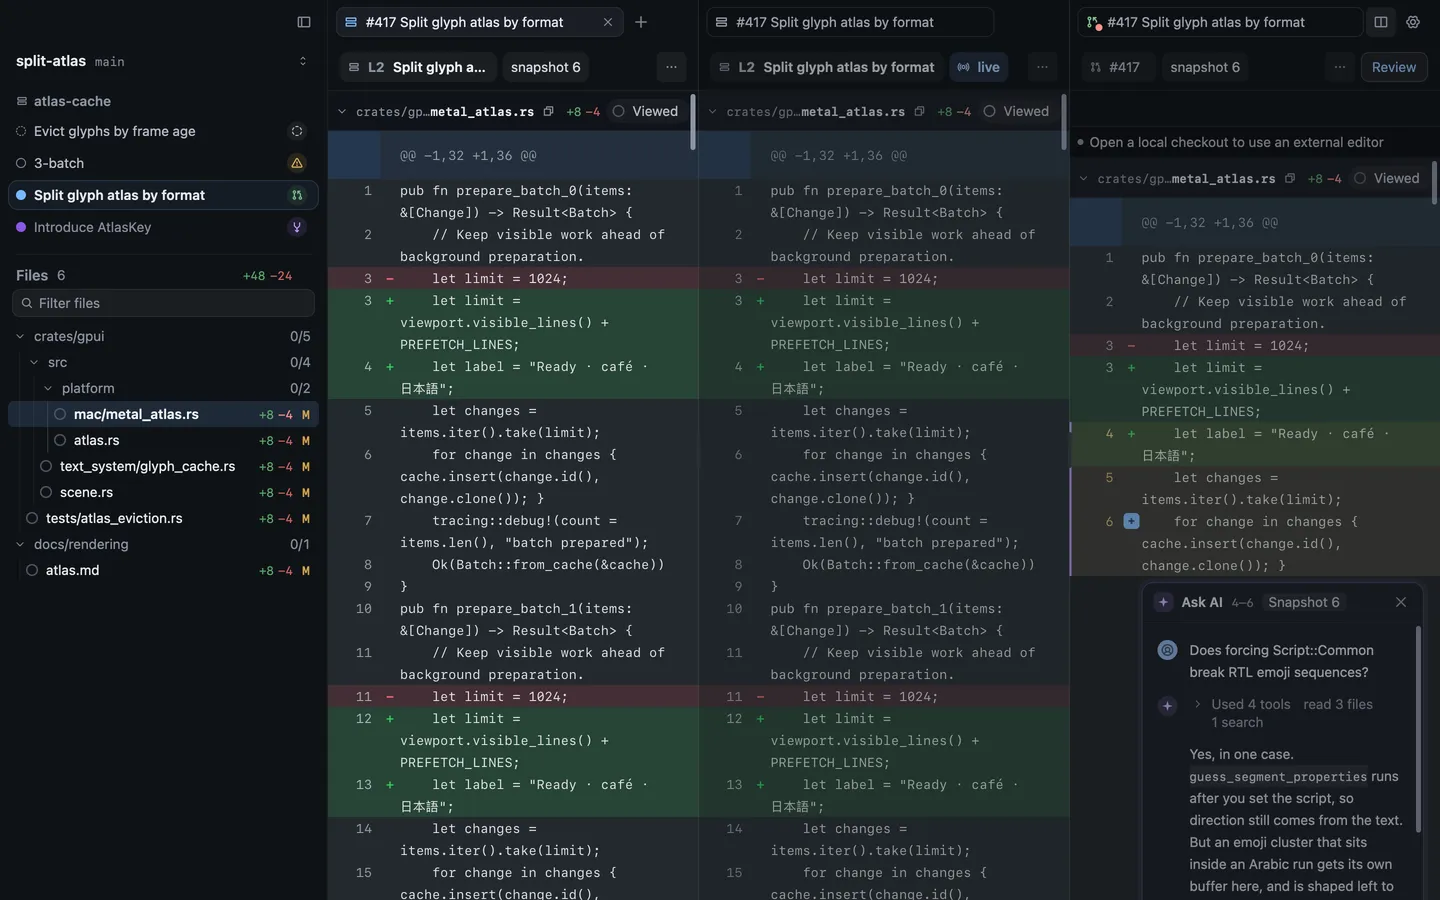Copy file path in left diff pane

point(548,112)
